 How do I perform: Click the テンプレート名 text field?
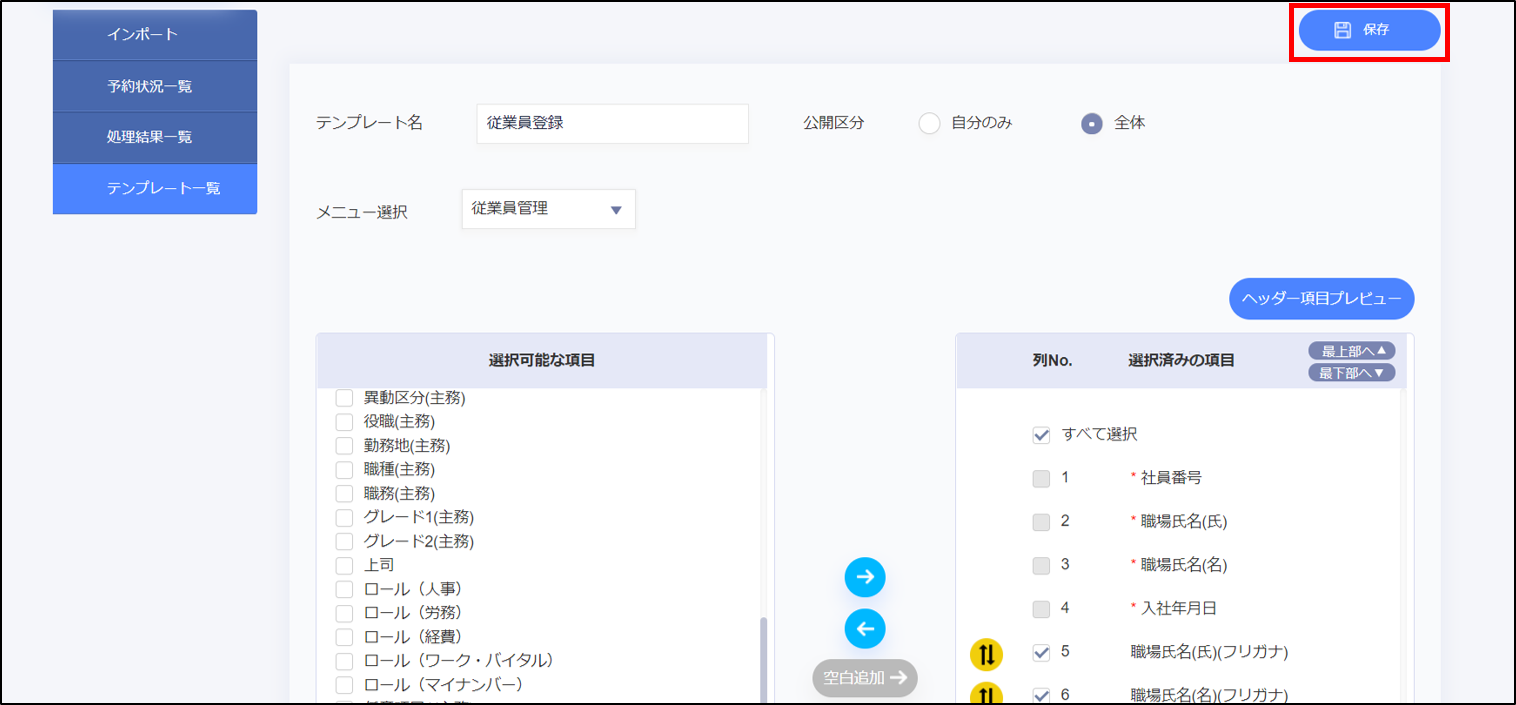coord(612,124)
